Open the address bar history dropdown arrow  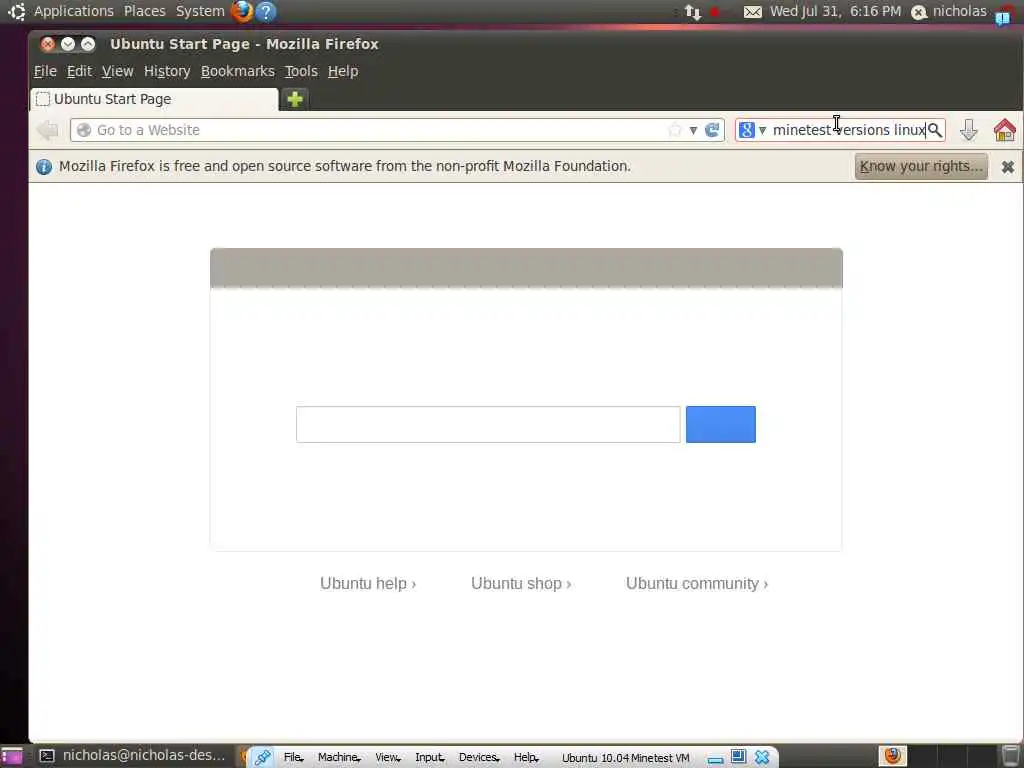(x=694, y=131)
